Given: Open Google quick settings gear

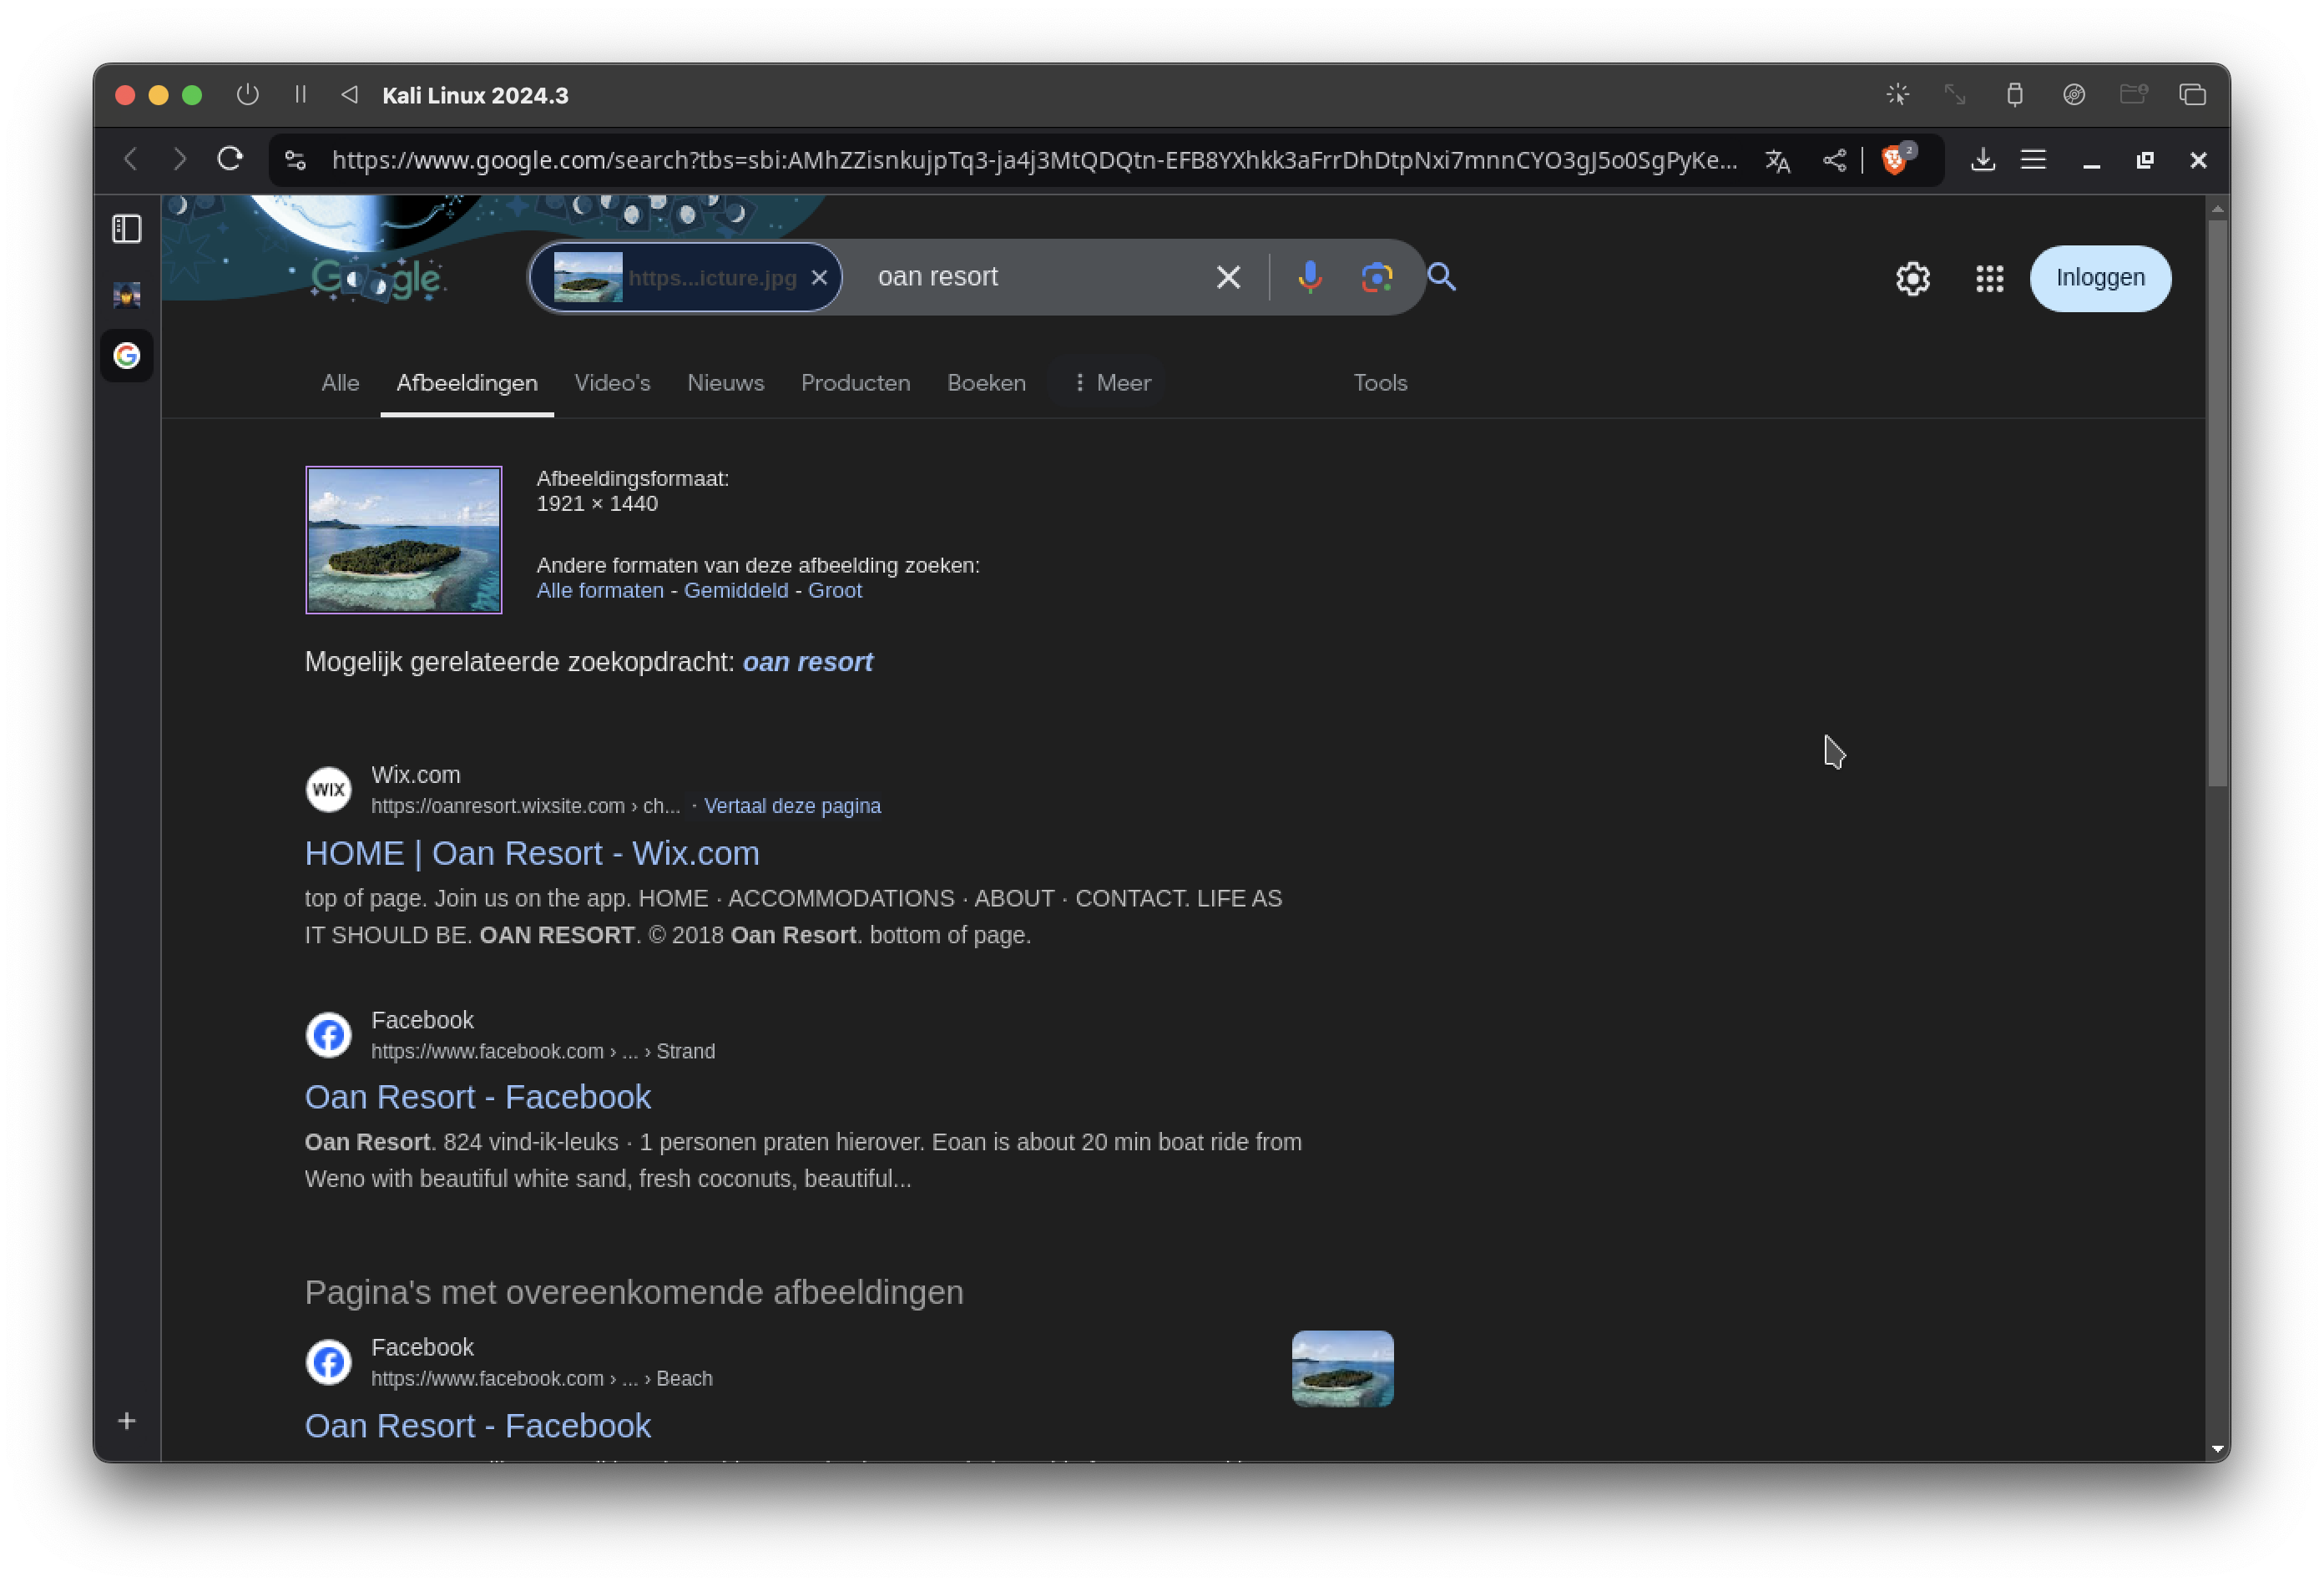Looking at the screenshot, I should pyautogui.click(x=1912, y=279).
